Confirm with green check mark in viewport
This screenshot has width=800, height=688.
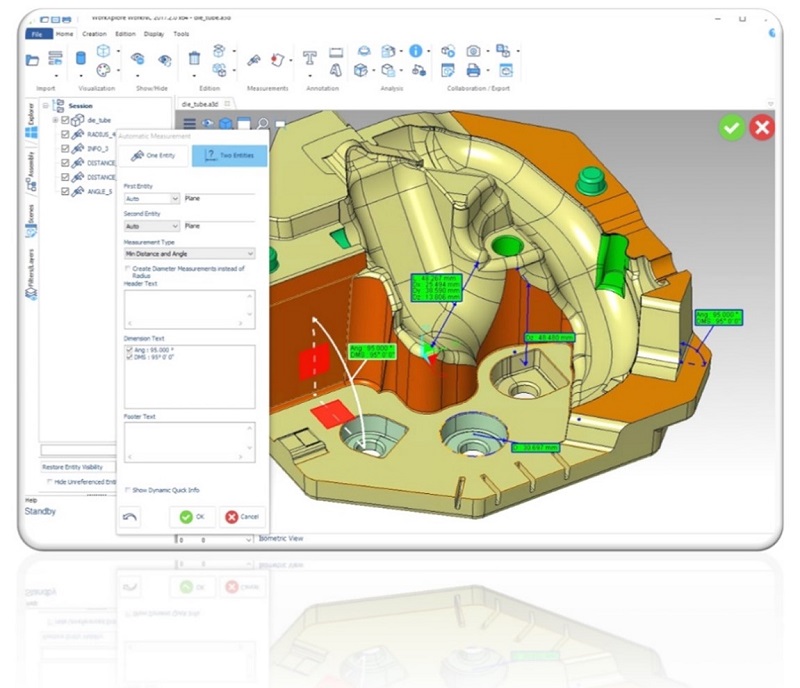click(x=732, y=127)
